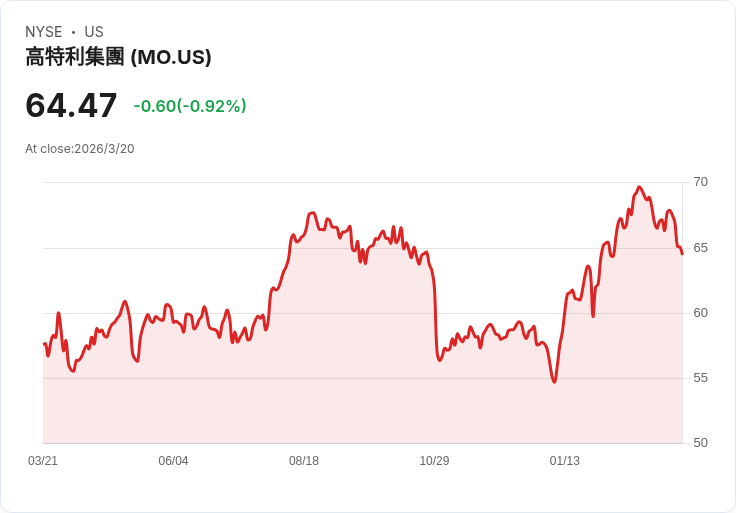The image size is (736, 513).
Task: Select the 65 y-axis price label
Action: pos(700,247)
